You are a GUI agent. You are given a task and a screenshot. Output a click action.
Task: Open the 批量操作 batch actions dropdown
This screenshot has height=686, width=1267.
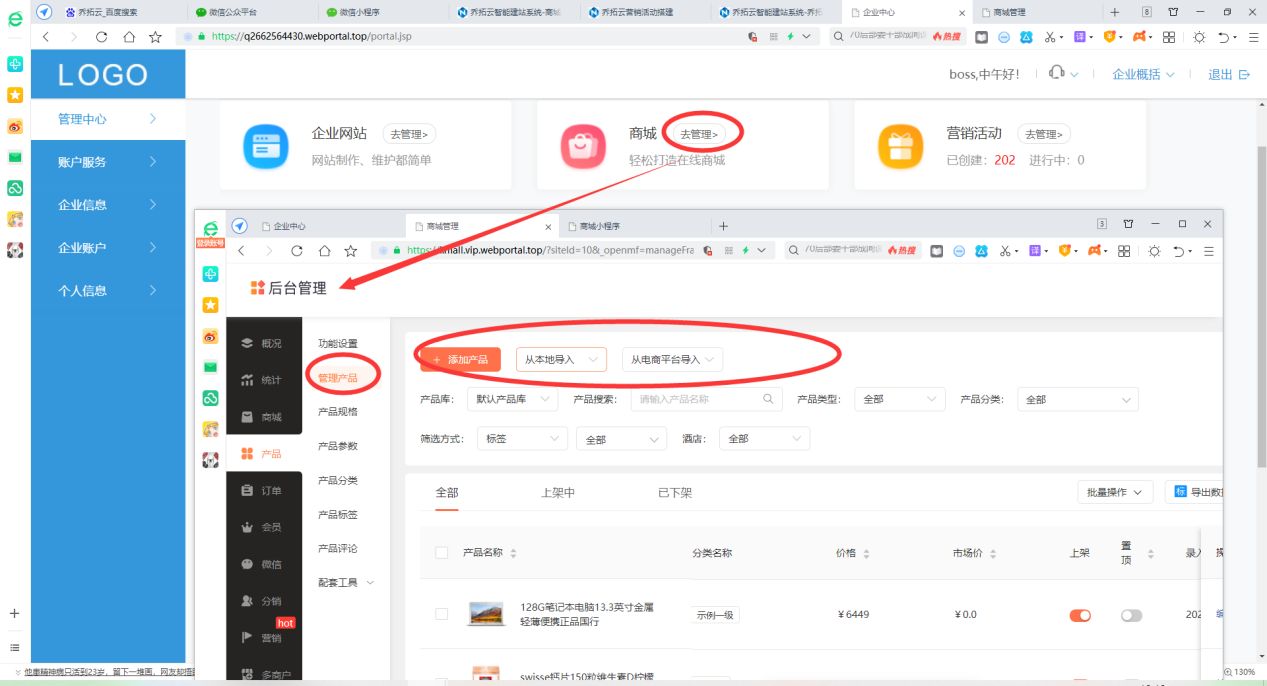1113,491
